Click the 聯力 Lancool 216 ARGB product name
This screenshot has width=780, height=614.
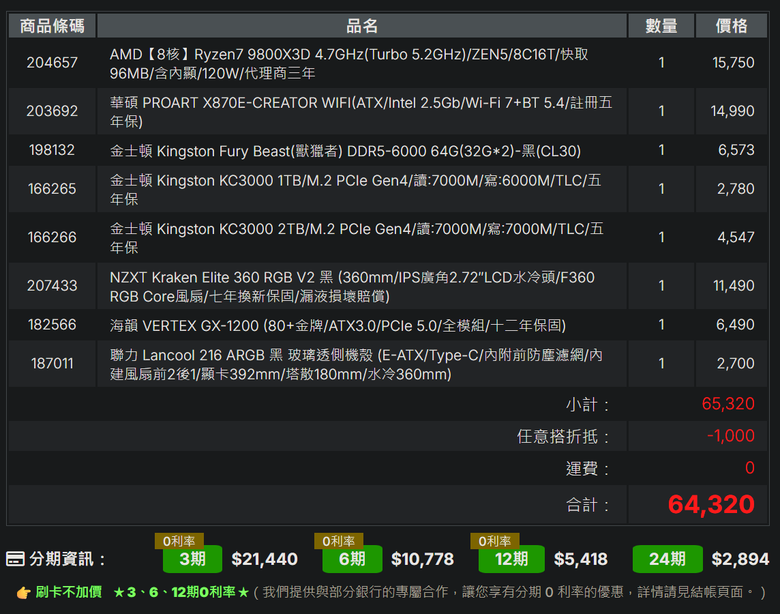pos(356,365)
